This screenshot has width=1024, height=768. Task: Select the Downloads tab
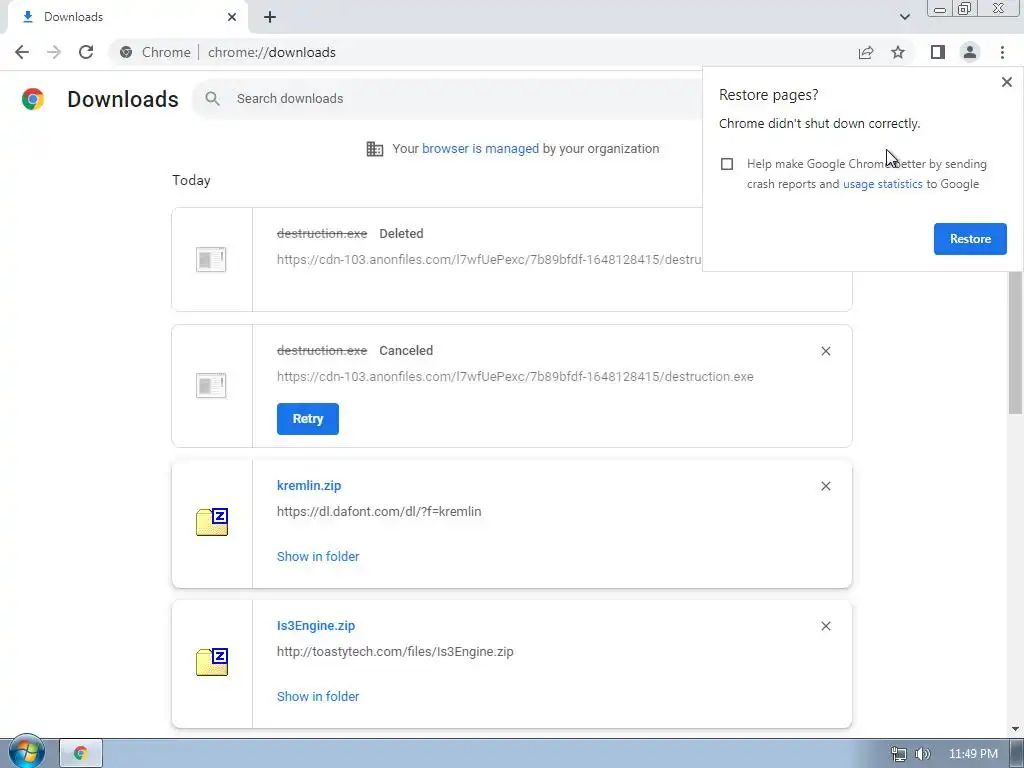[x=127, y=17]
